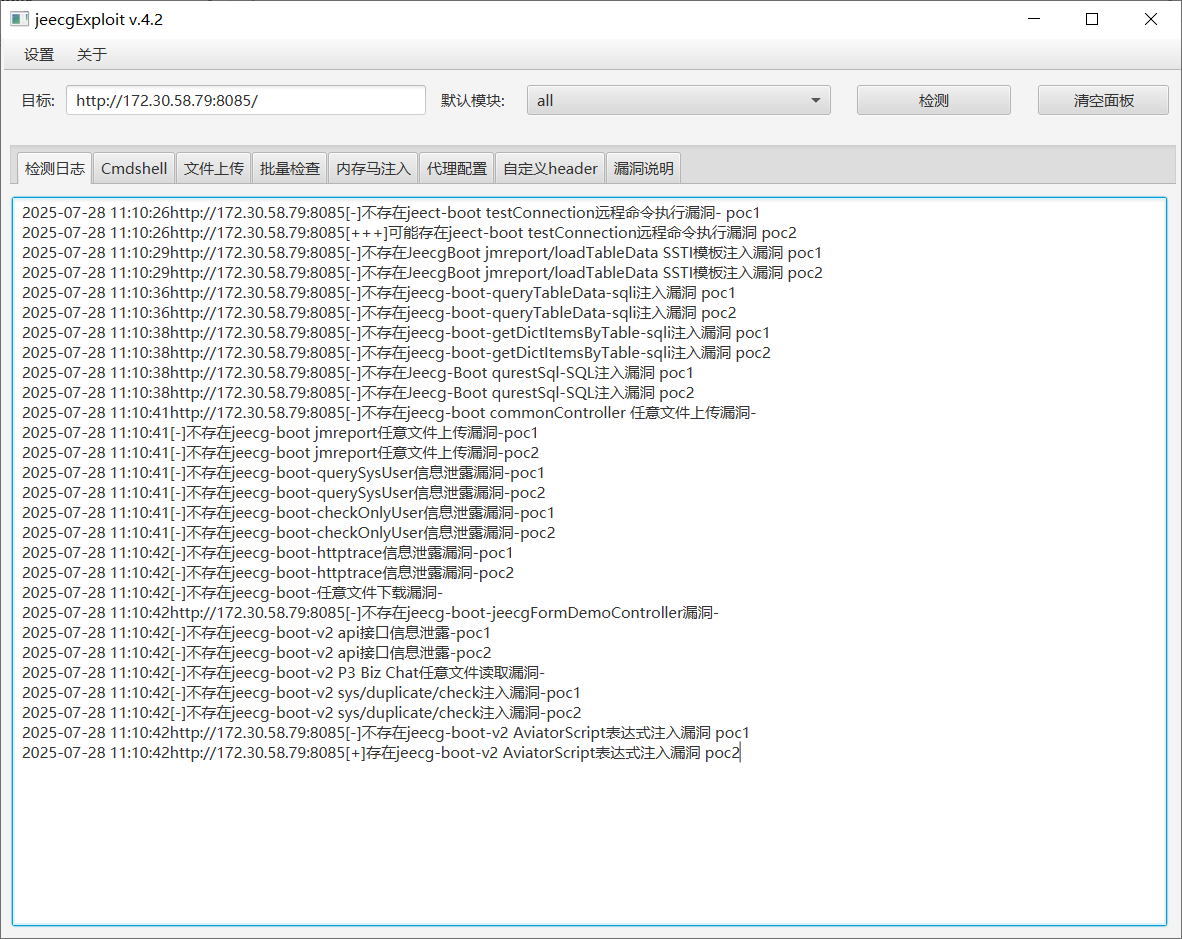The width and height of the screenshot is (1182, 939).
Task: Click the 检测 button
Action: point(933,100)
